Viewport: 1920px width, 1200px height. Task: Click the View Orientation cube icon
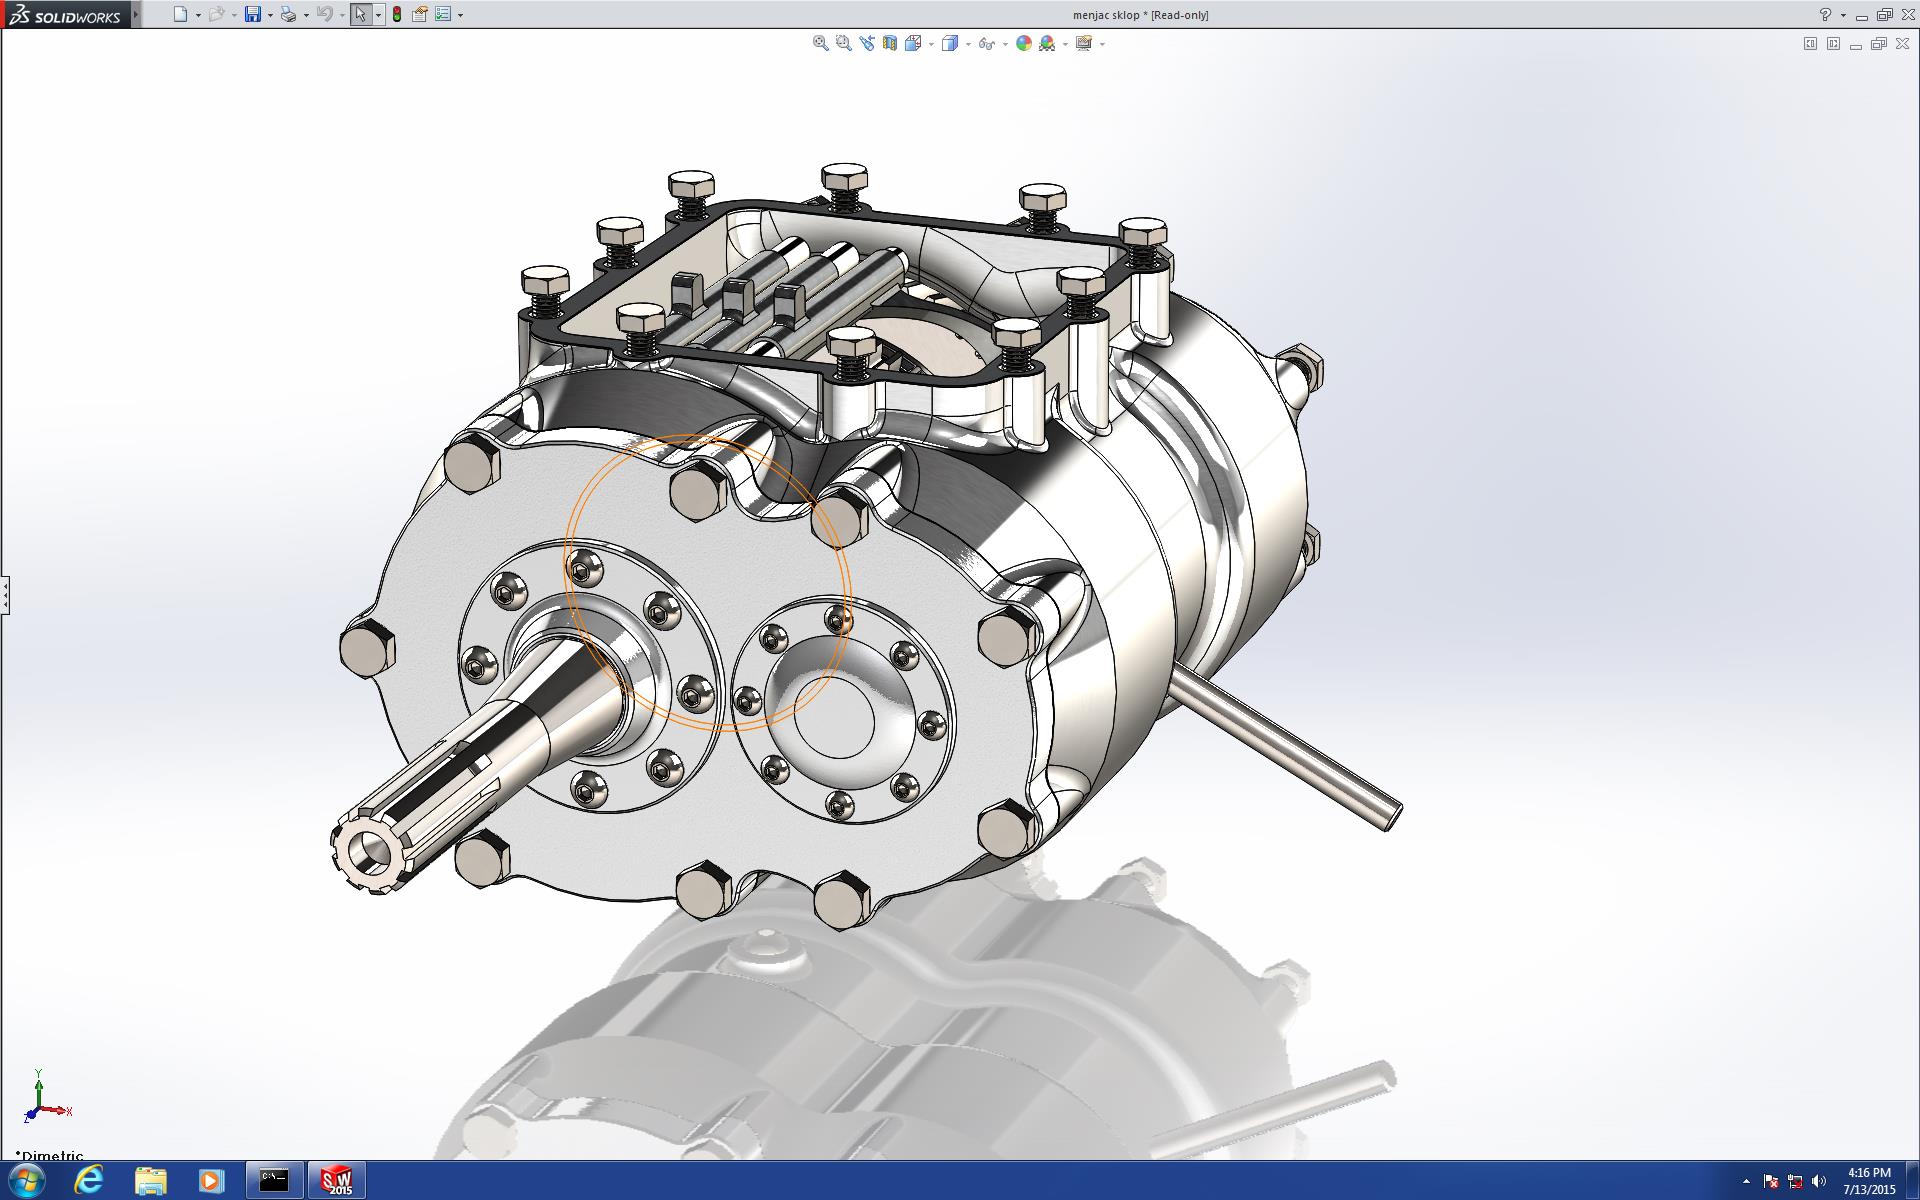[x=912, y=43]
